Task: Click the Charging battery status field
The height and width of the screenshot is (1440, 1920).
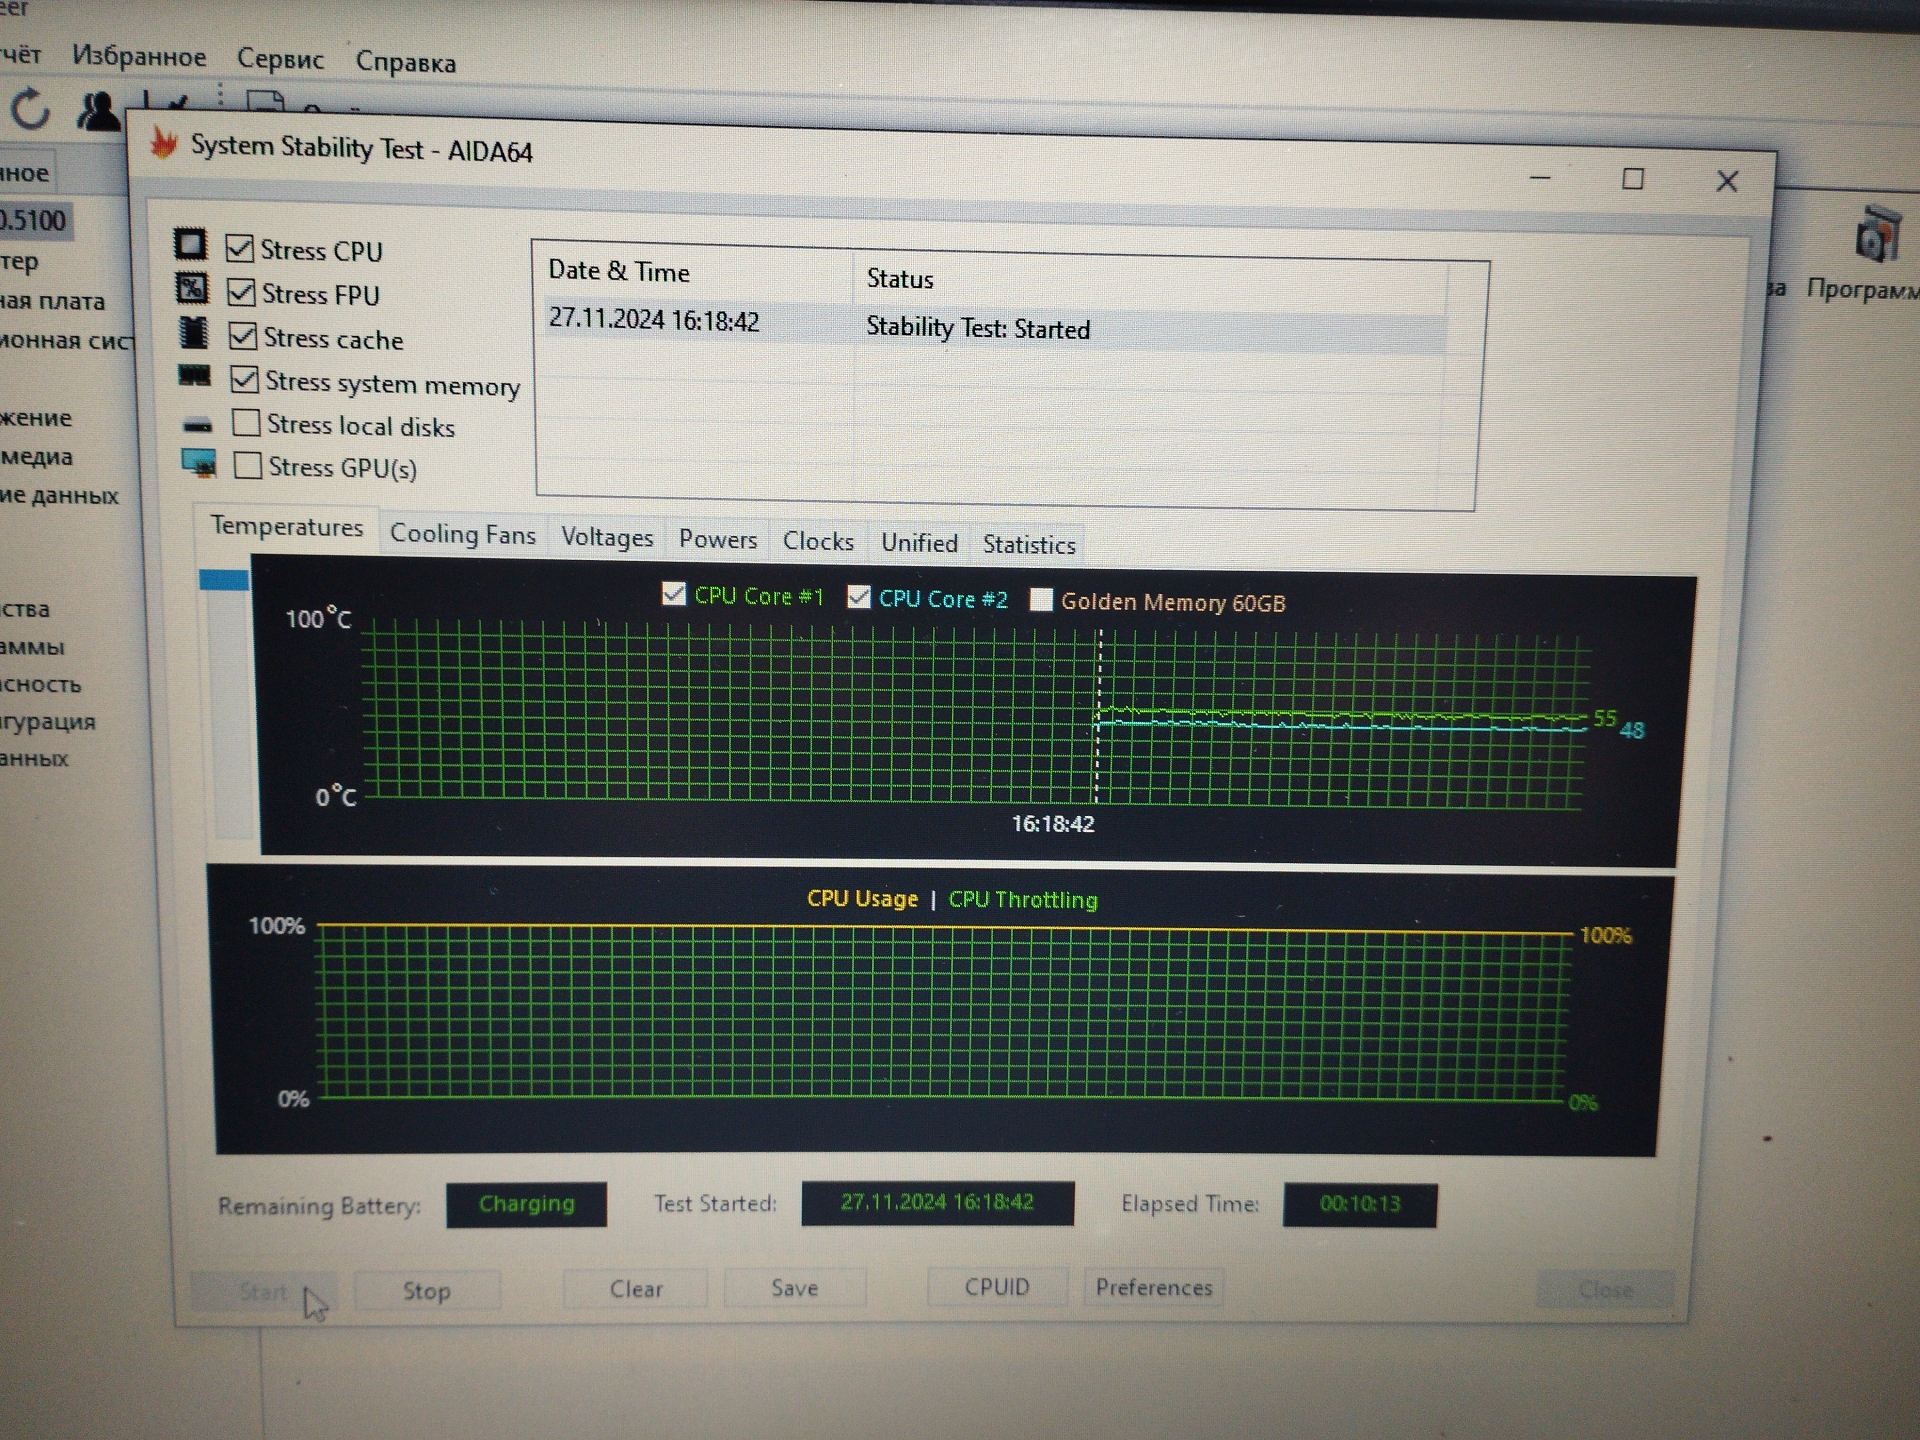Action: tap(526, 1204)
